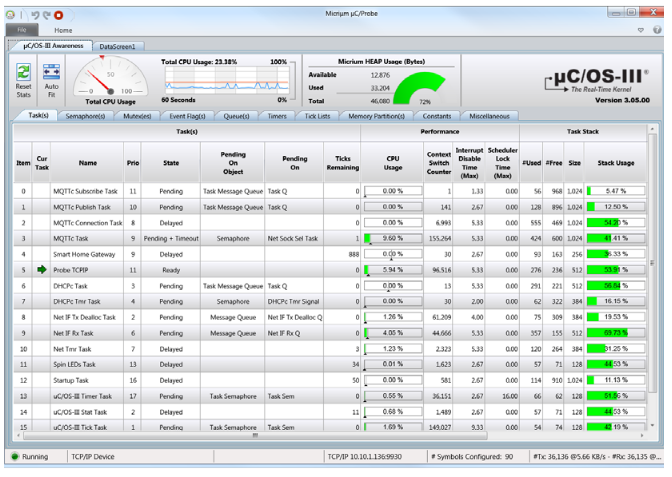Viewport: 672px width, 477px height.
Task: Click the redo arrow in quick access bar
Action: point(46,15)
